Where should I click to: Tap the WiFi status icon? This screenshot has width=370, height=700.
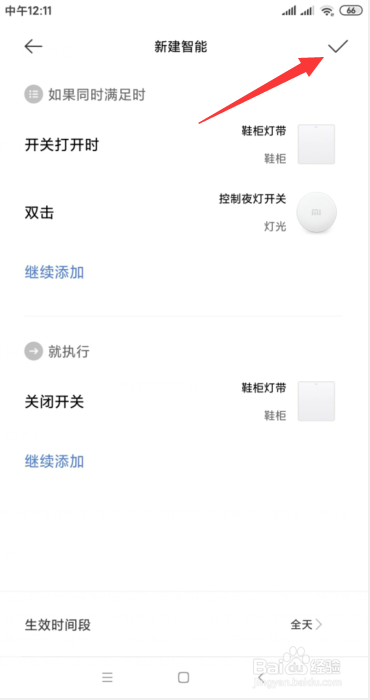tap(328, 11)
